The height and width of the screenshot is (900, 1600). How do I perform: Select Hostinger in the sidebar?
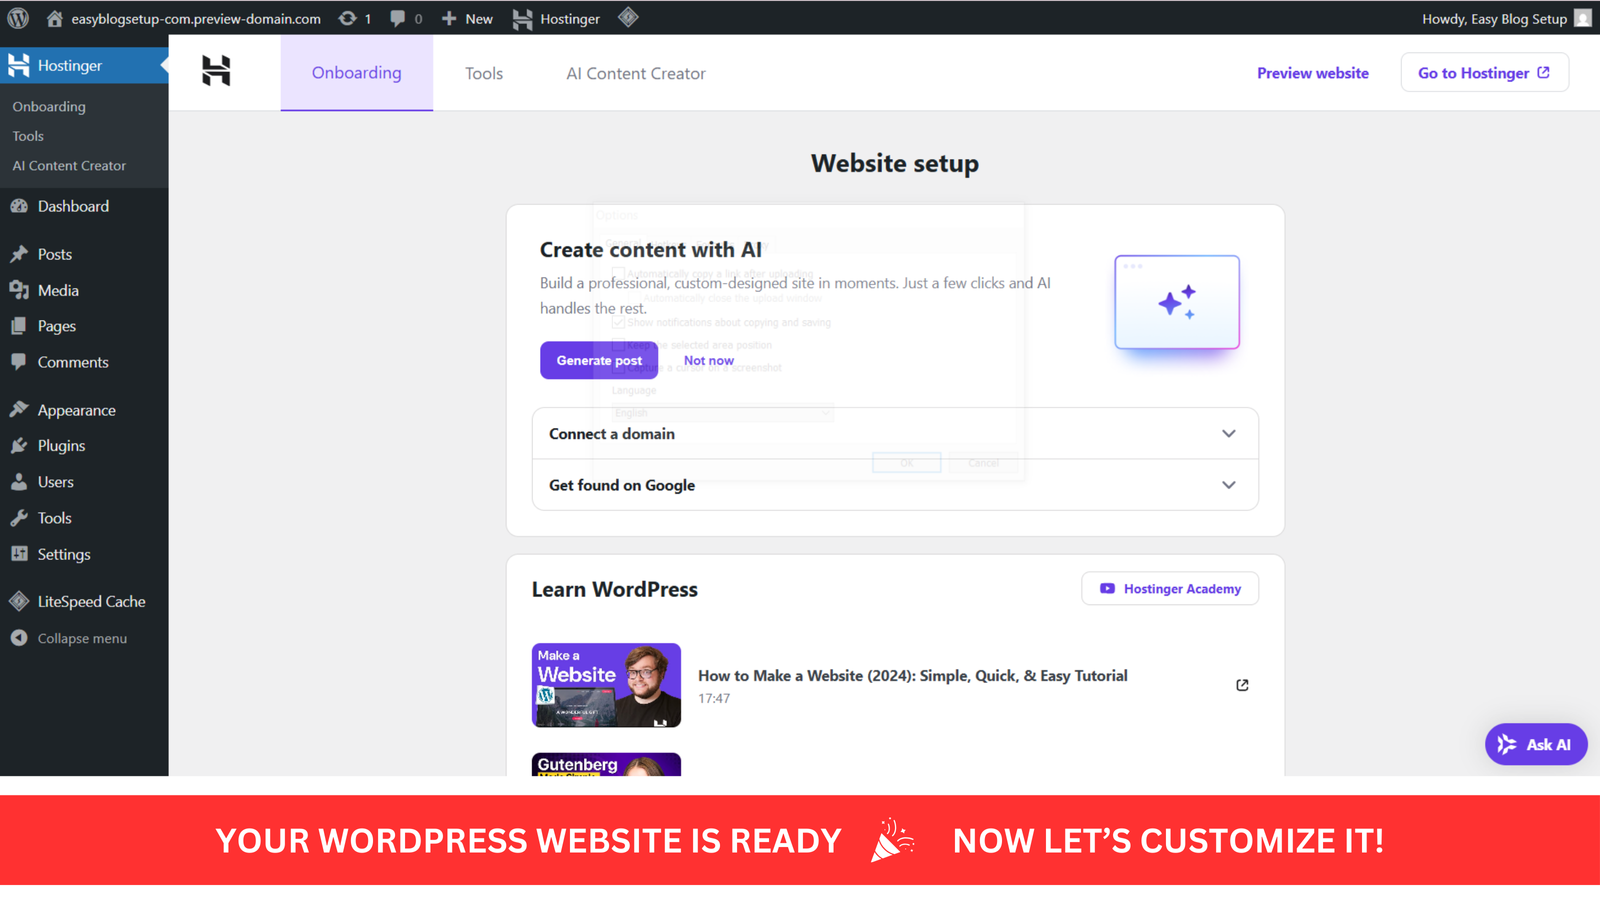(84, 65)
